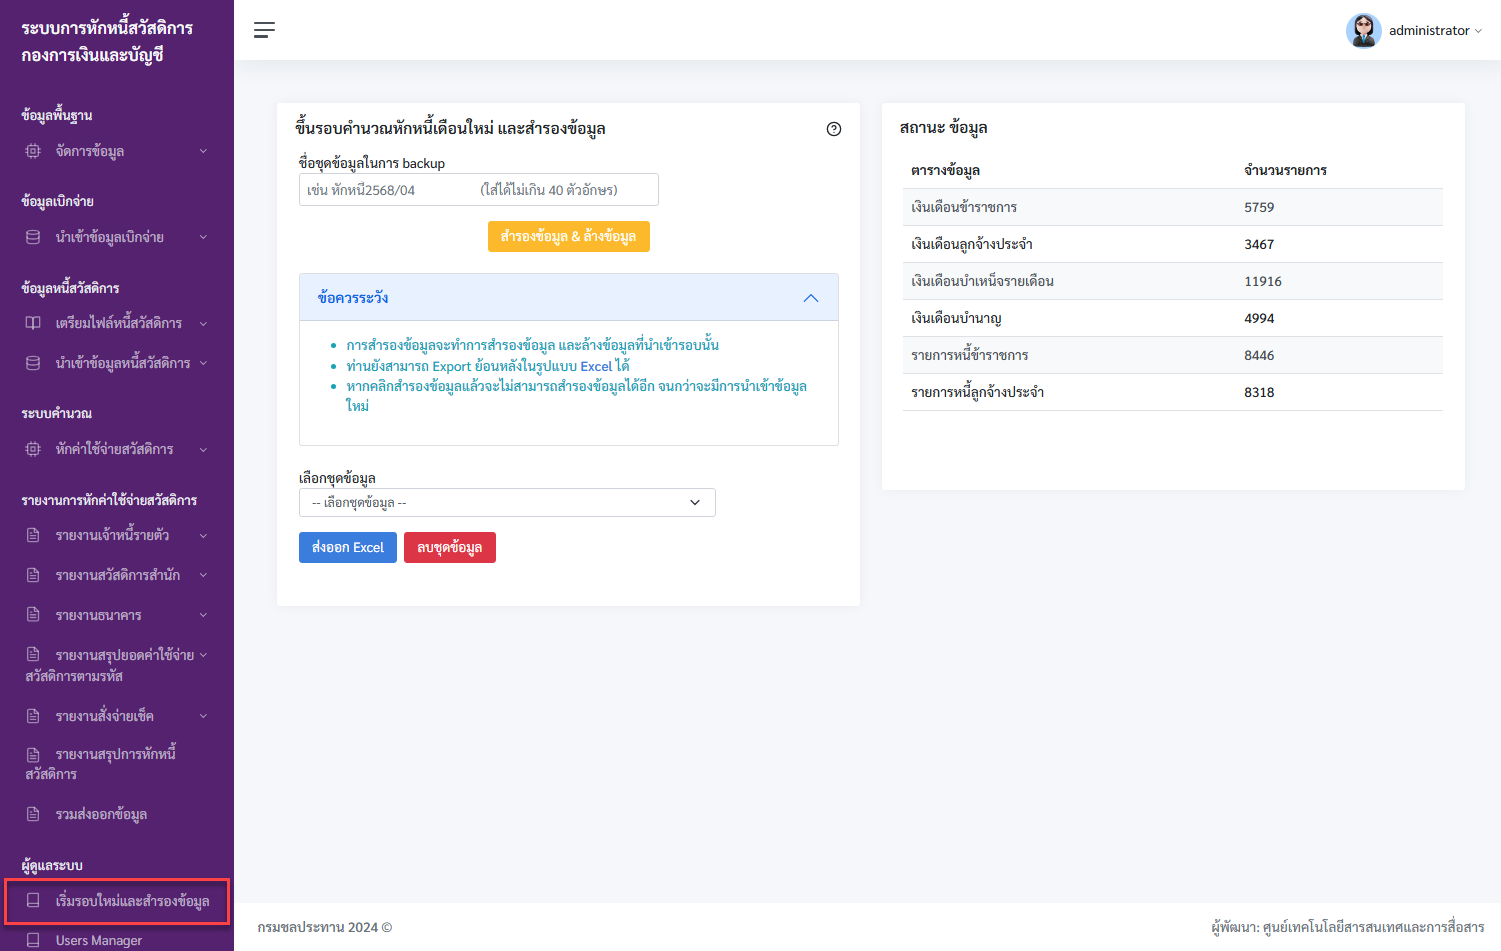1501x951 pixels.
Task: Expand the รายงานสั่งจ่ายเช็ค submenu chevron
Action: (x=203, y=716)
